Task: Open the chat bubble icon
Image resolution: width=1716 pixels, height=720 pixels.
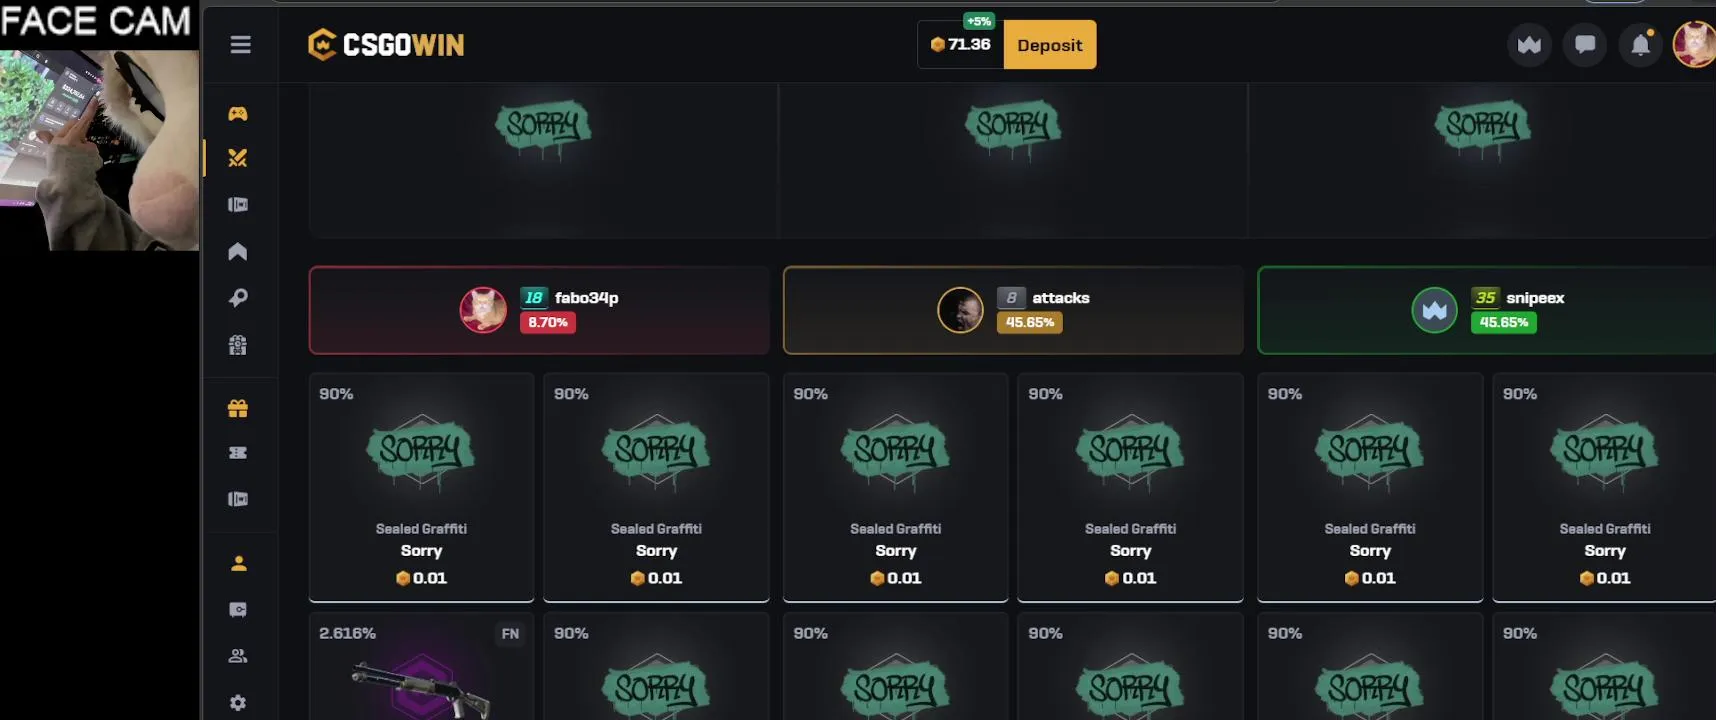Action: point(1585,45)
